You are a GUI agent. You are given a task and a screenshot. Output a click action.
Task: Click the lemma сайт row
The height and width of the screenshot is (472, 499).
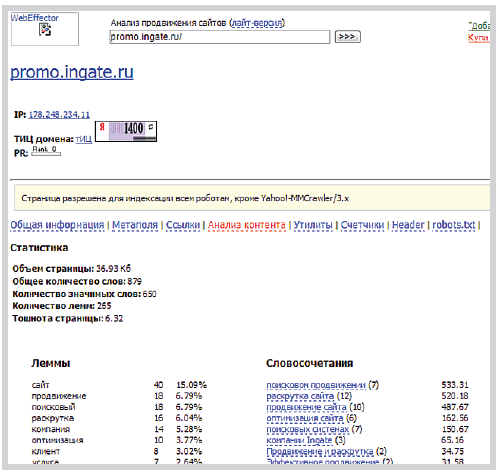pyautogui.click(x=119, y=385)
